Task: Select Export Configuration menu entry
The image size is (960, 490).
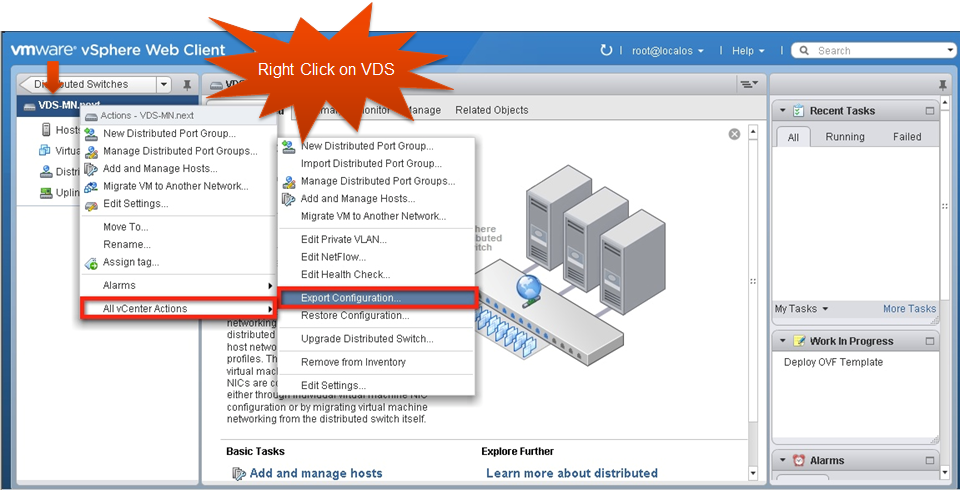Action: pyautogui.click(x=350, y=297)
